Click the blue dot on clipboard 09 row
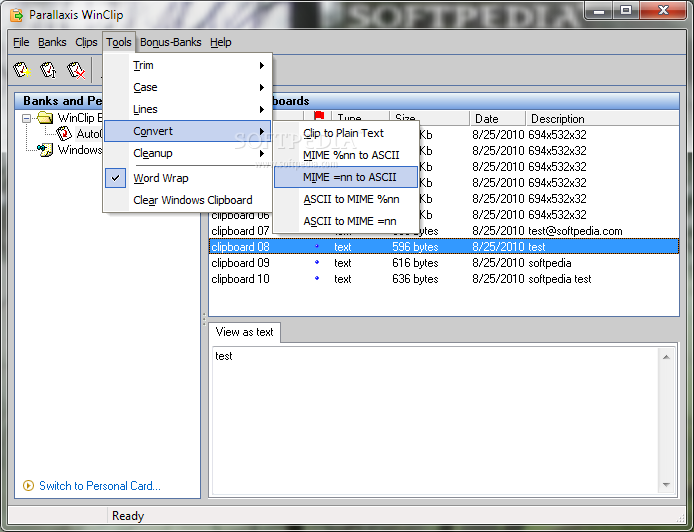 (317, 262)
